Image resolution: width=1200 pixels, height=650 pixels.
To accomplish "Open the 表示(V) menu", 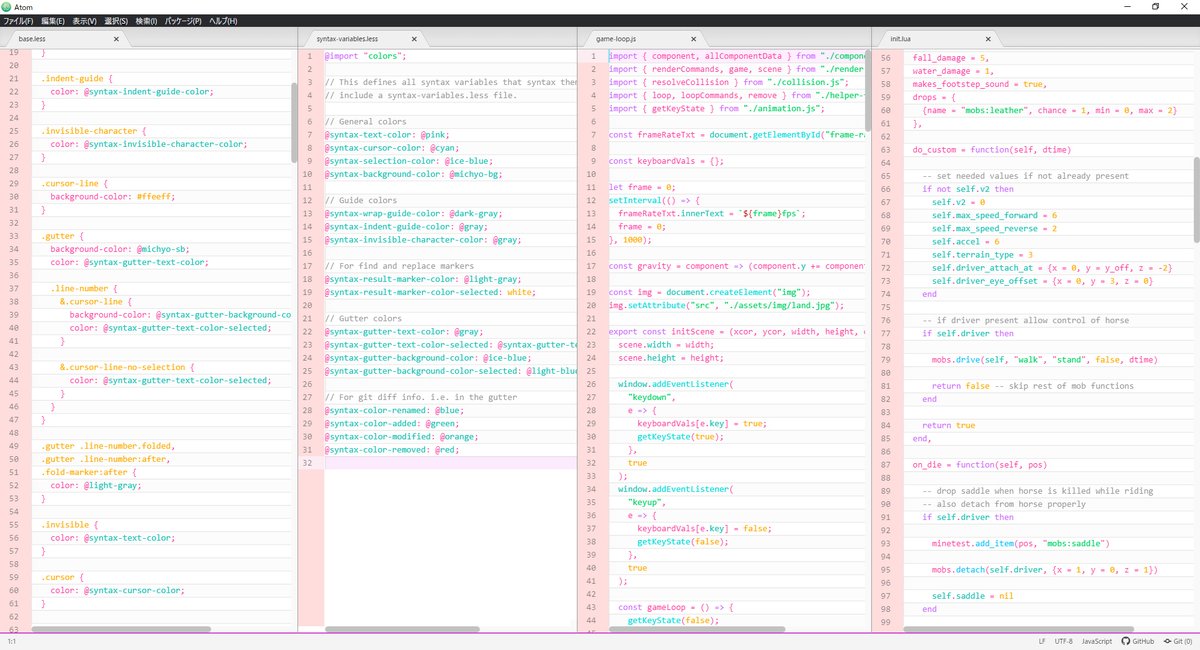I will pos(85,21).
